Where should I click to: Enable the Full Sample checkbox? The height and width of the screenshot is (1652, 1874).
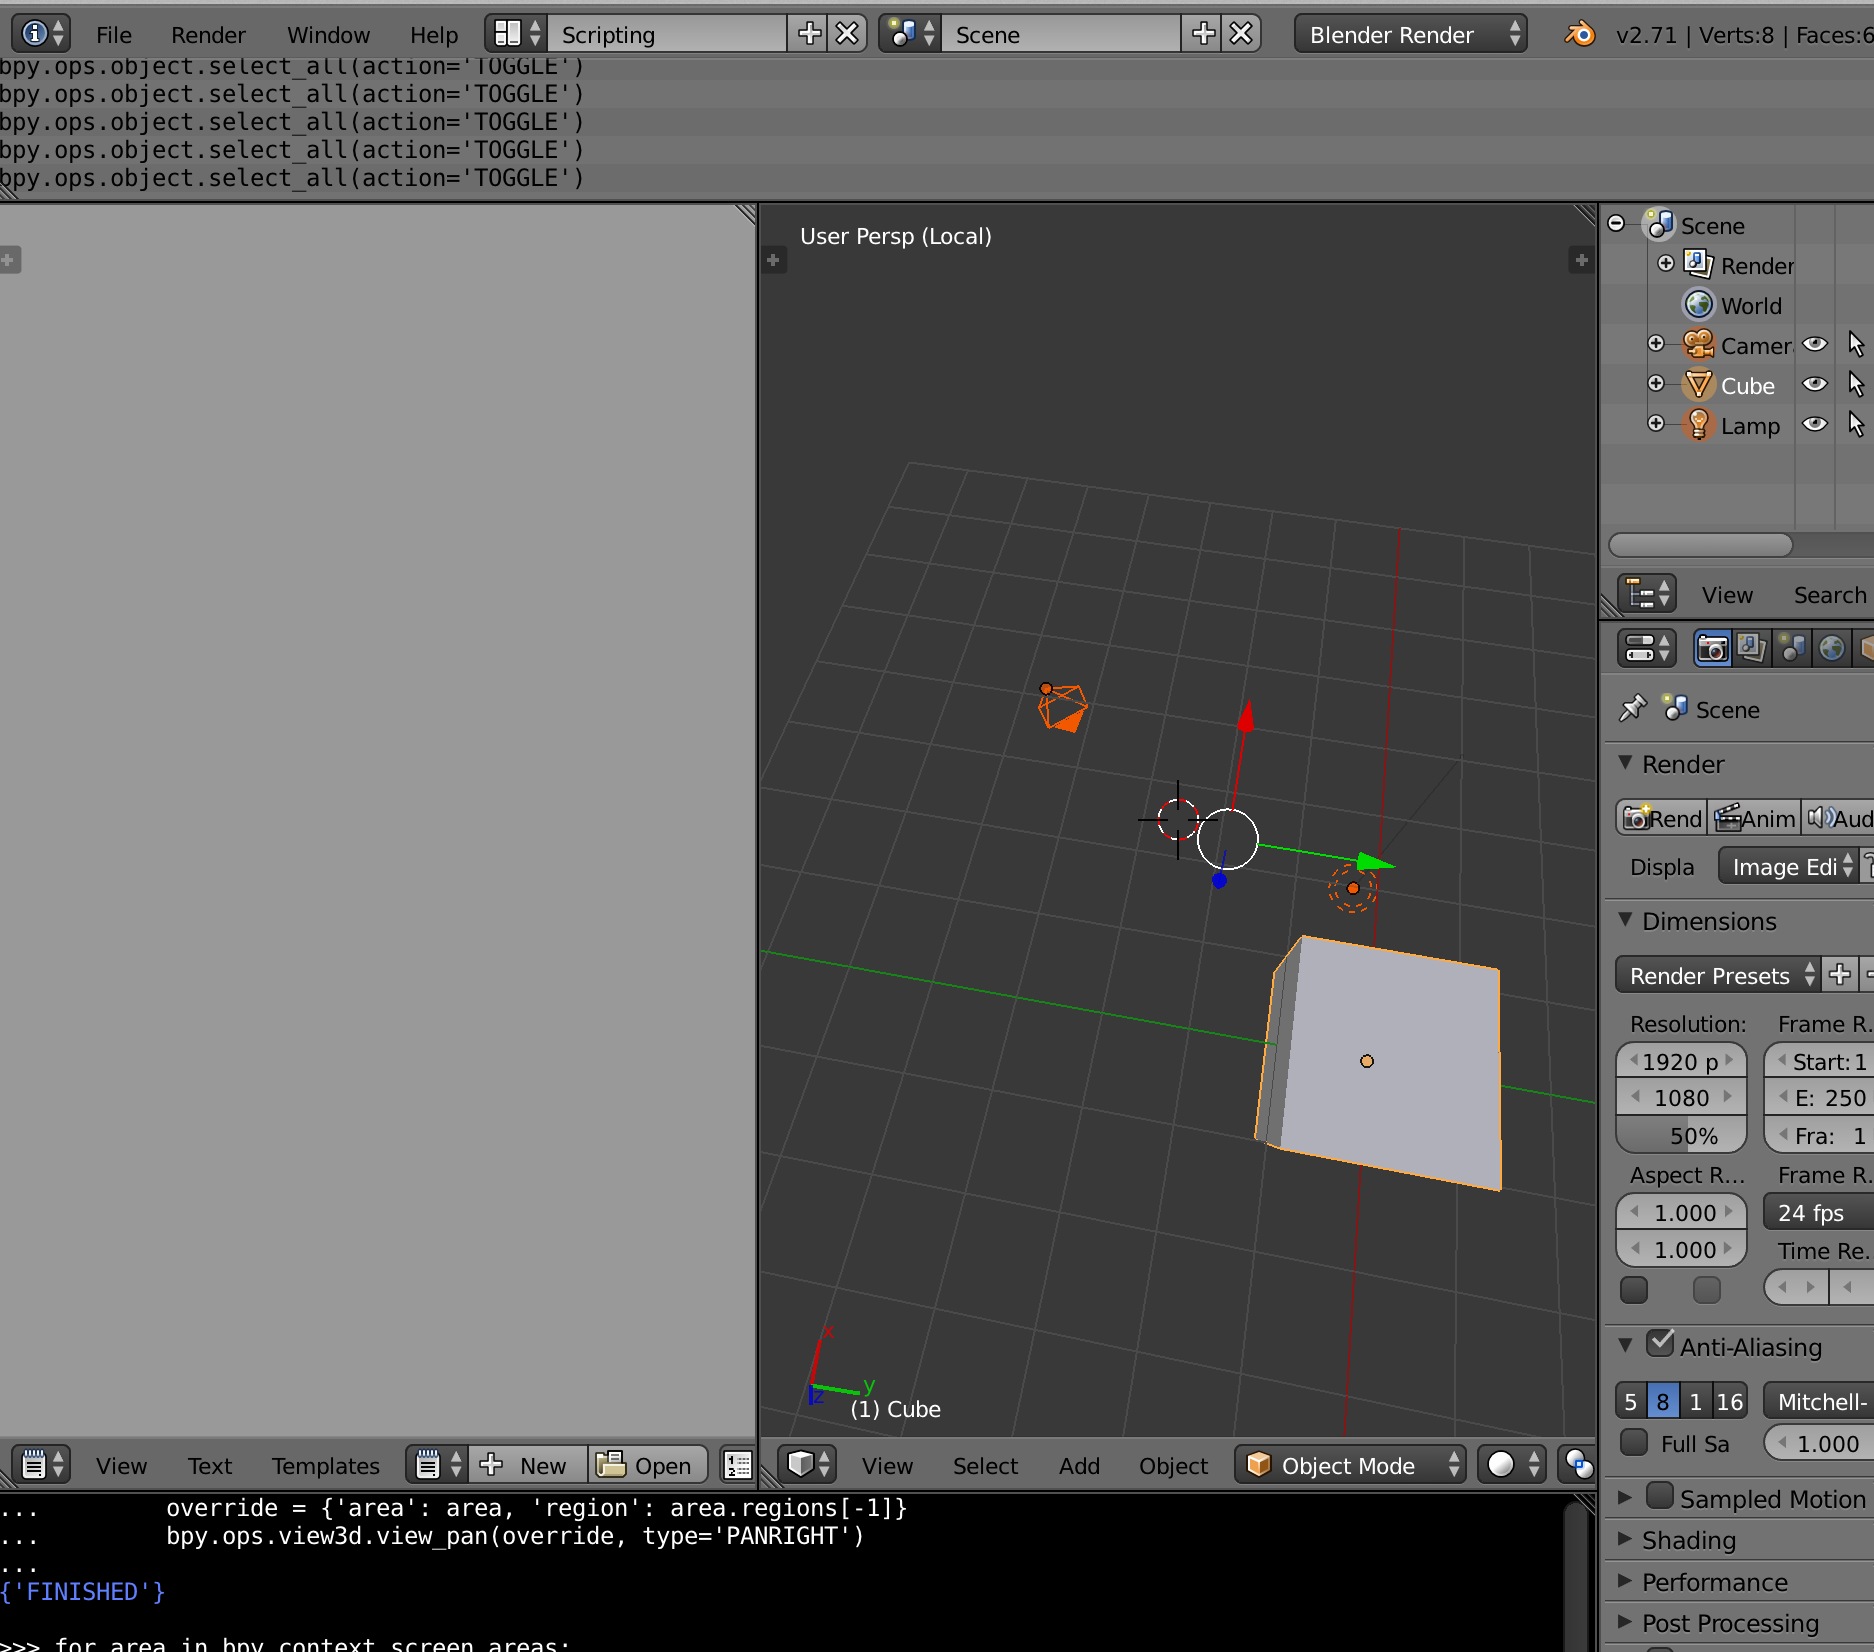[1634, 1442]
